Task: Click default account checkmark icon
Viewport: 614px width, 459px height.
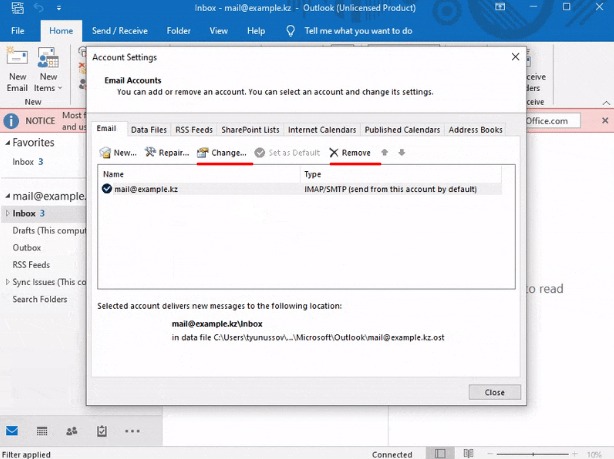Action: click(107, 189)
